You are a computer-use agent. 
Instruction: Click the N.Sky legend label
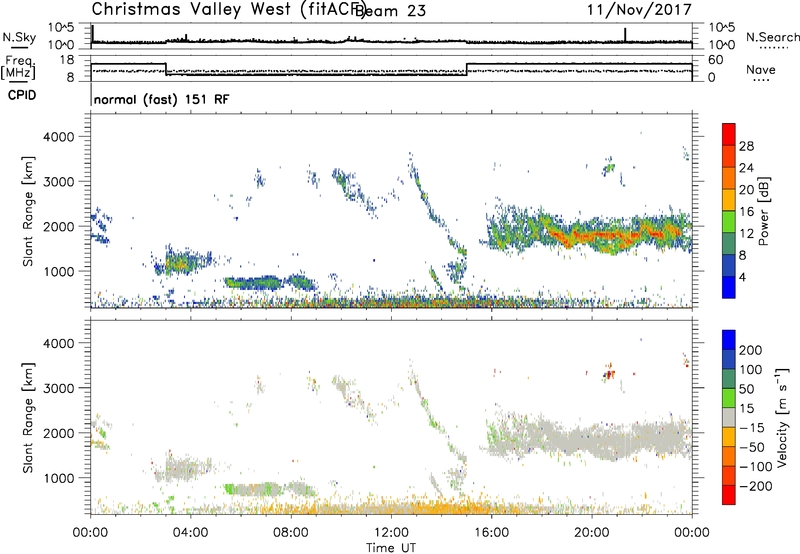pyautogui.click(x=19, y=37)
